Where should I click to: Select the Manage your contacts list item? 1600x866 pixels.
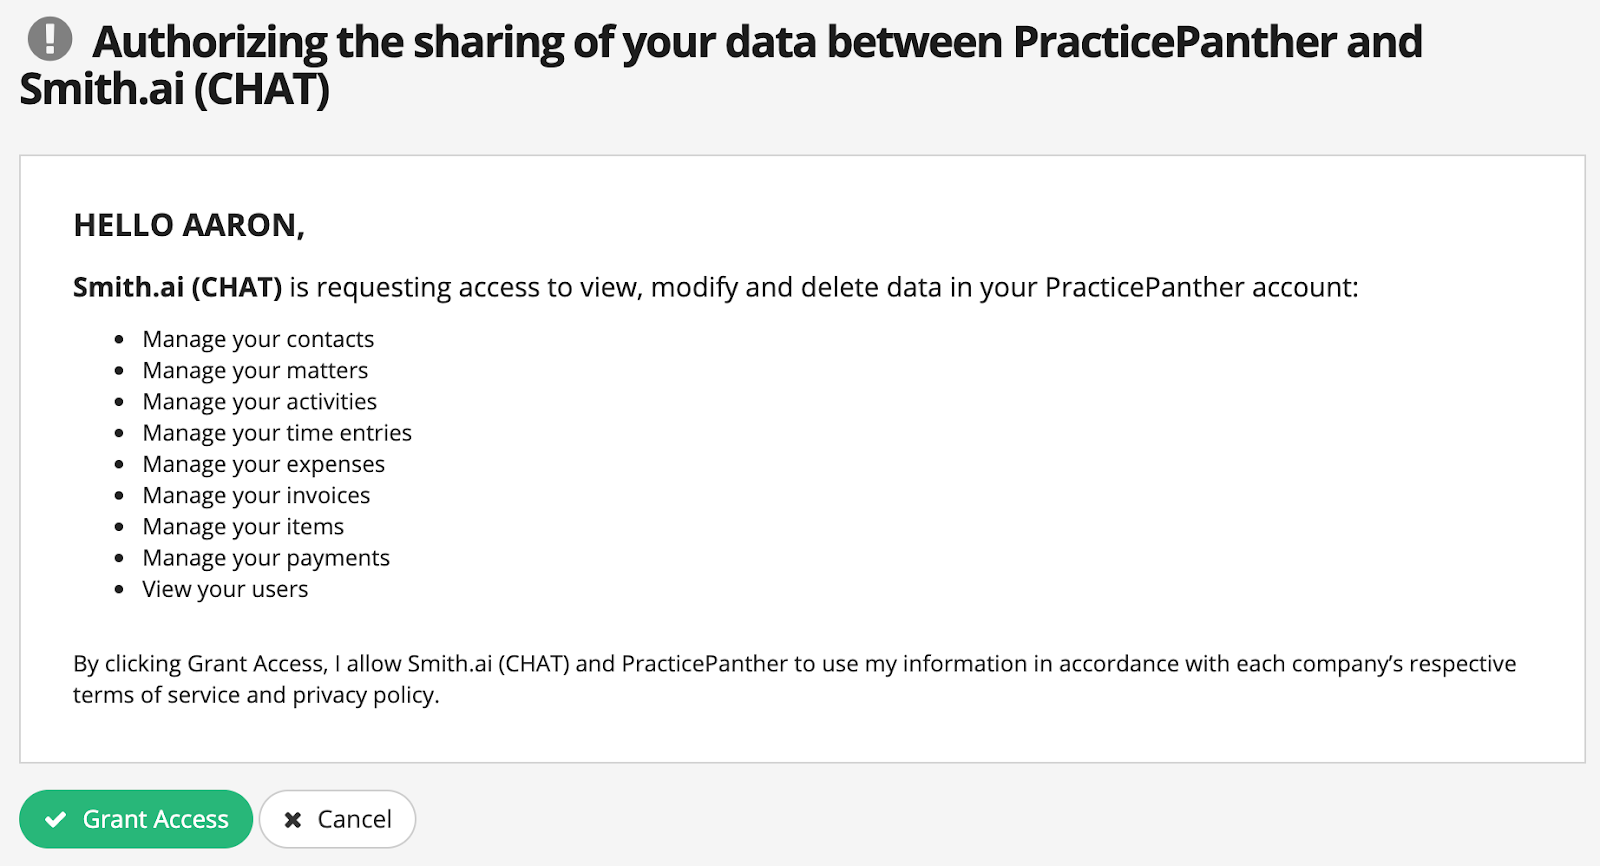point(258,339)
